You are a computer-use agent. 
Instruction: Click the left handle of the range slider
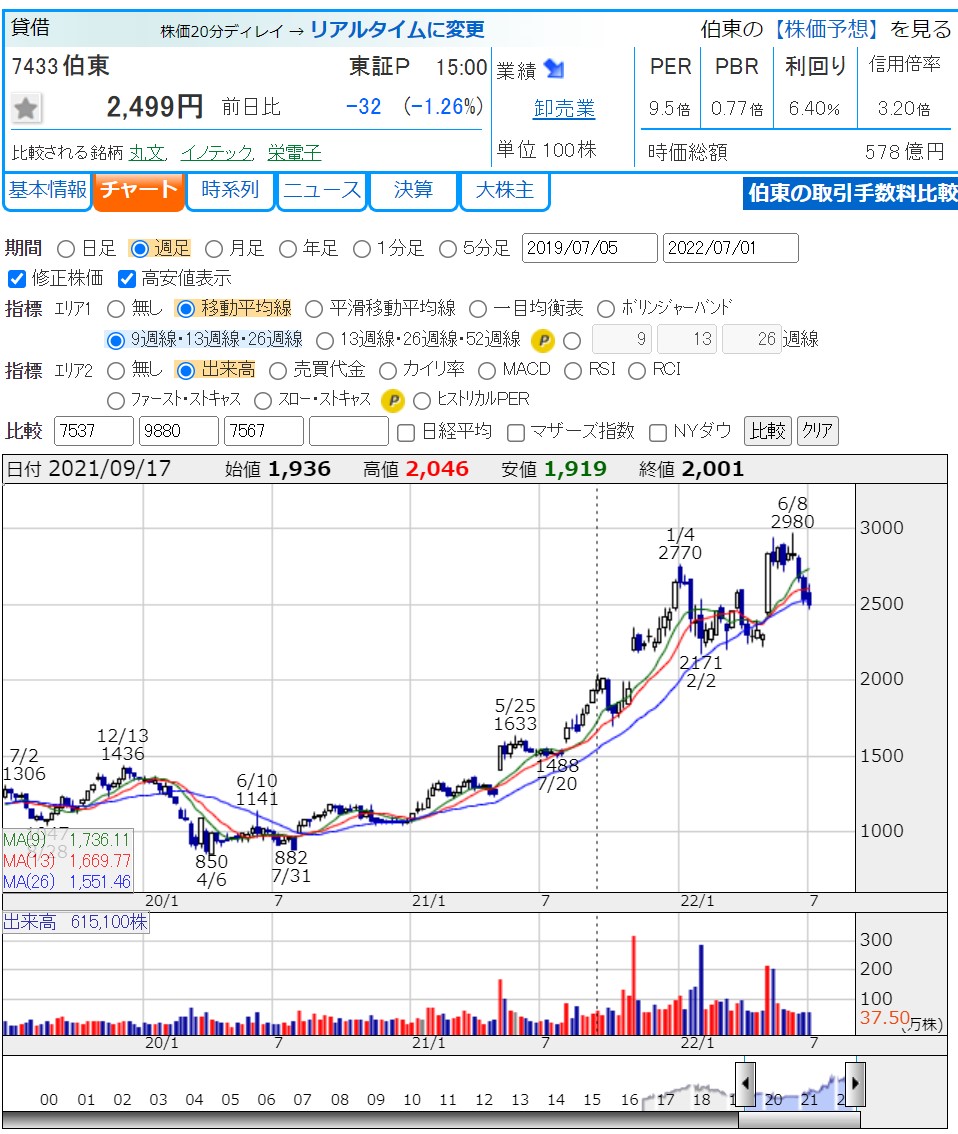[745, 1084]
